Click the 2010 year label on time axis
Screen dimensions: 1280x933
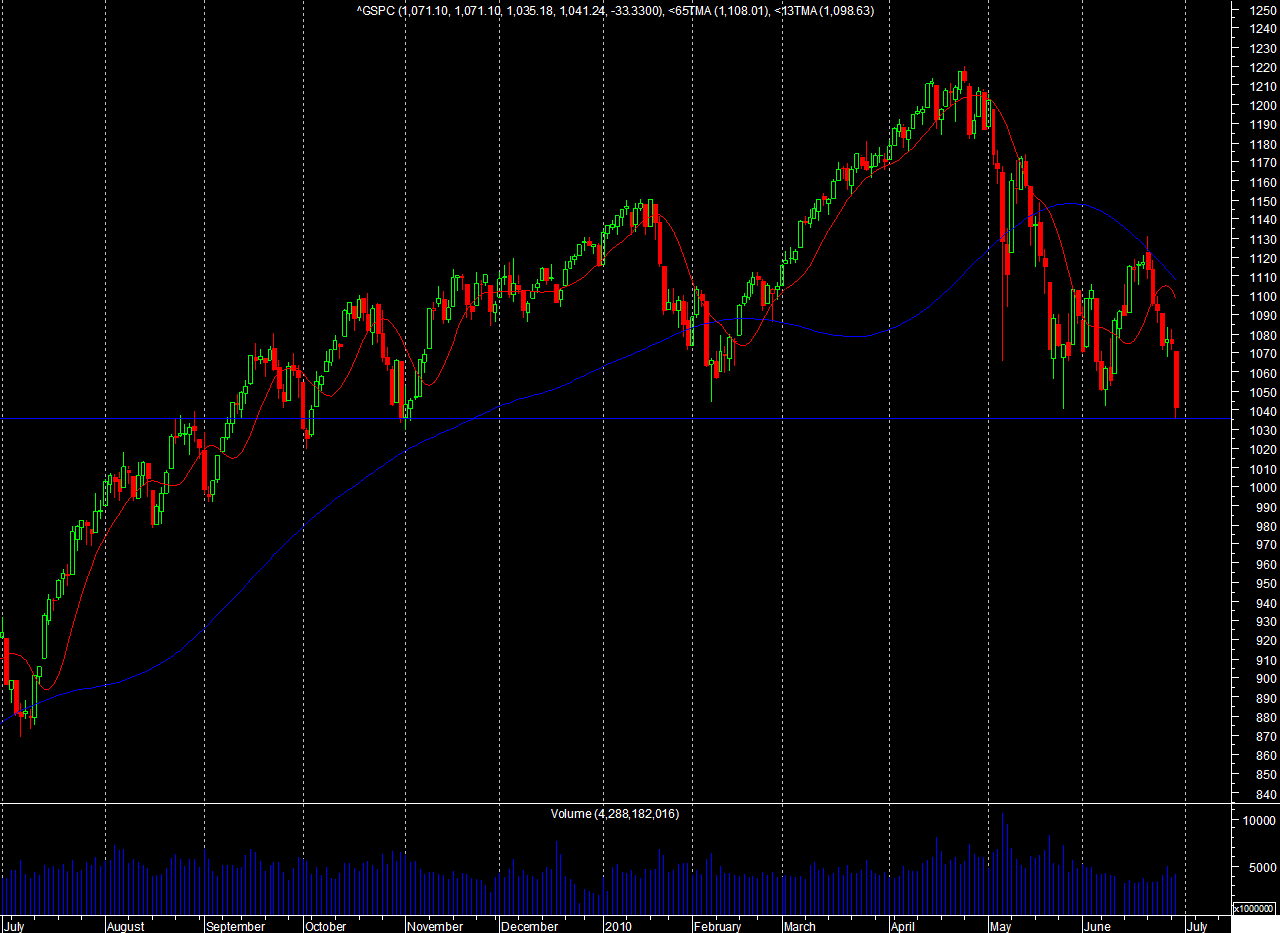point(619,926)
